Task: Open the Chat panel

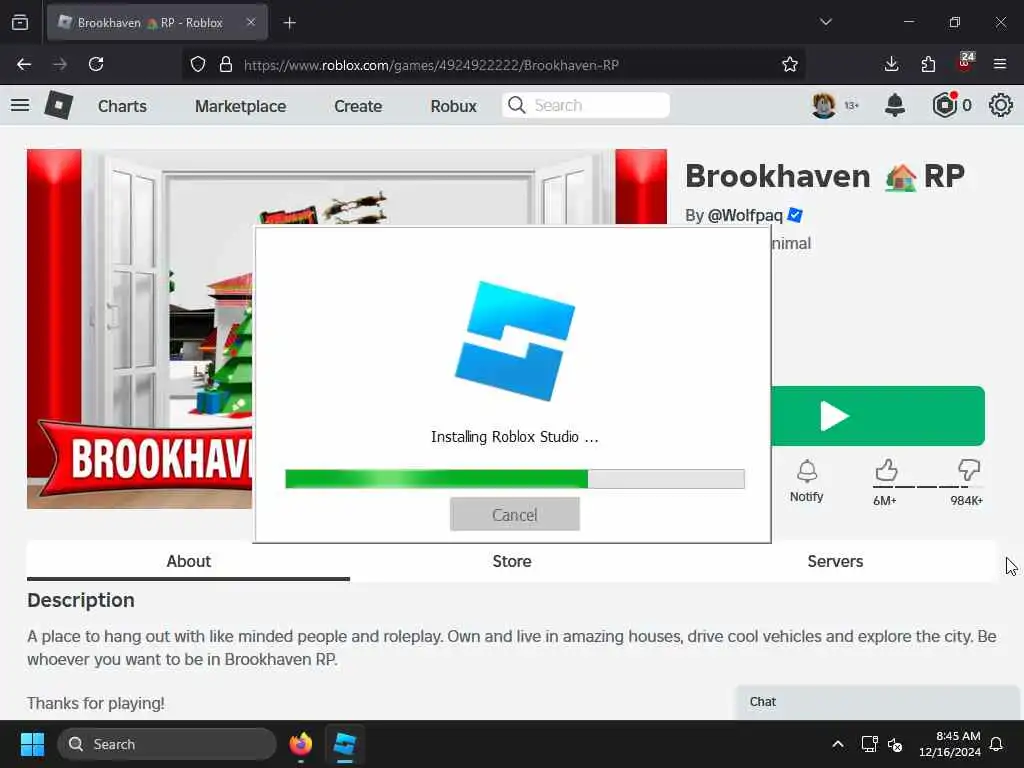Action: tap(877, 702)
